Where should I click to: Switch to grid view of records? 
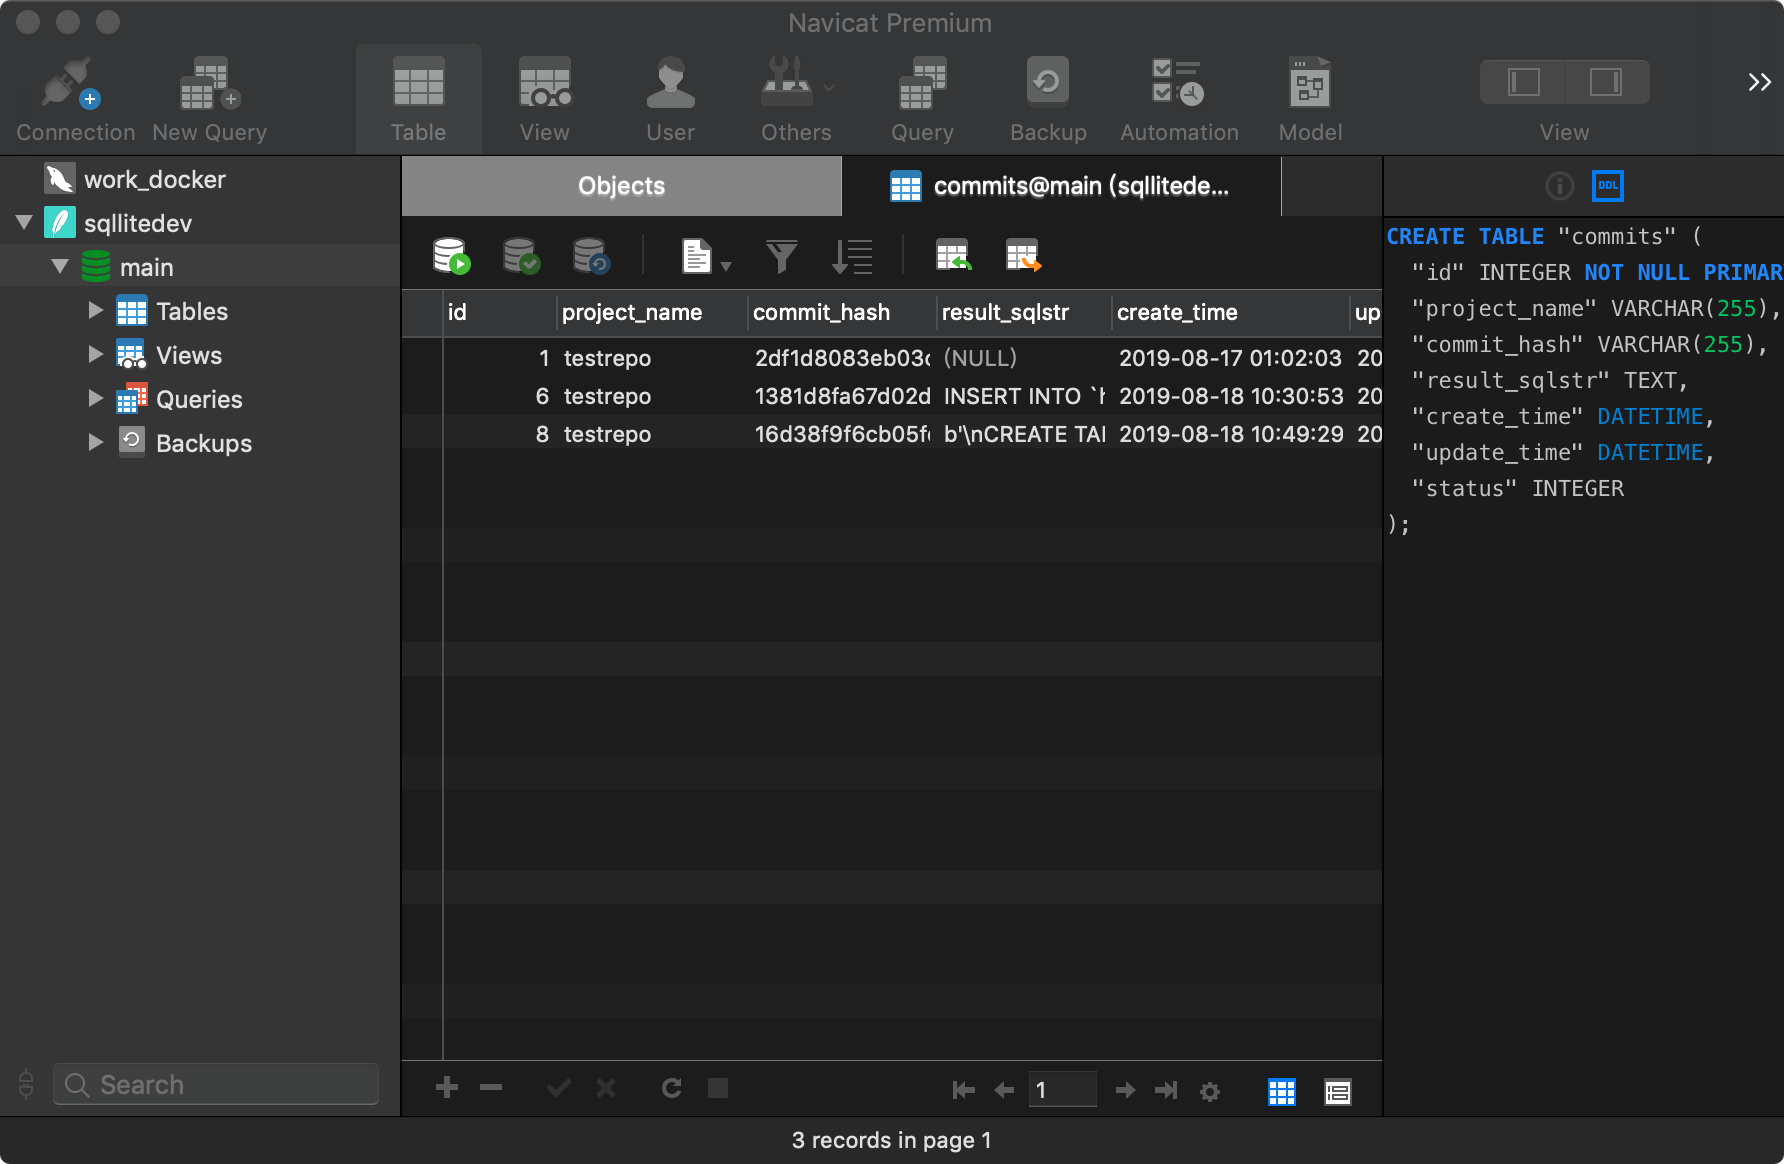tap(1281, 1091)
